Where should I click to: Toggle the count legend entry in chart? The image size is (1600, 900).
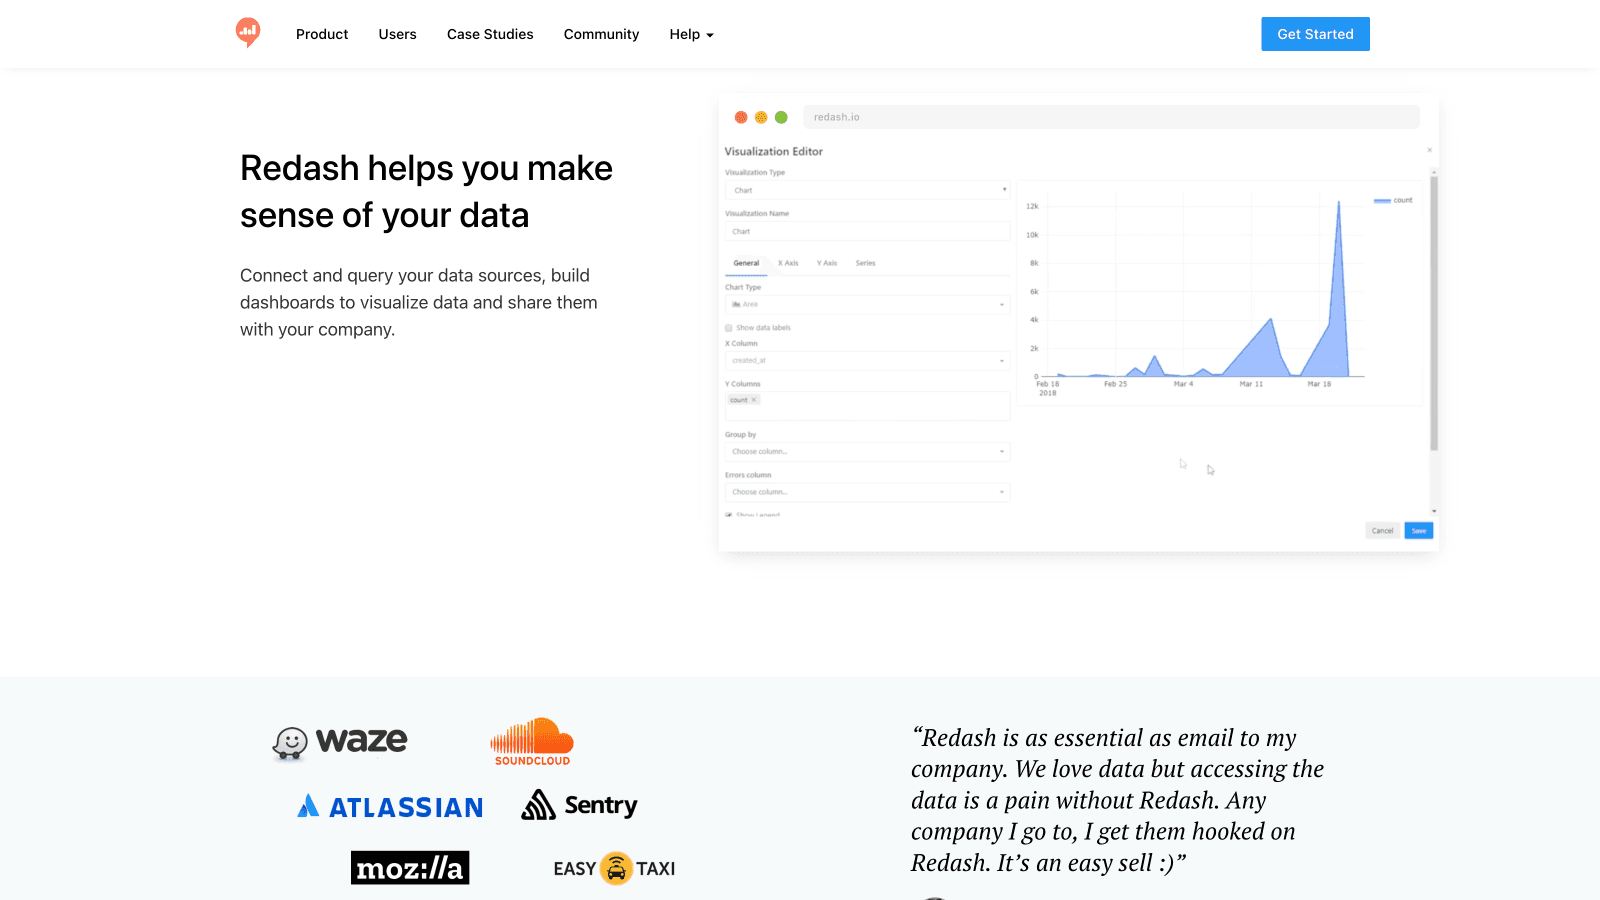tap(1393, 200)
